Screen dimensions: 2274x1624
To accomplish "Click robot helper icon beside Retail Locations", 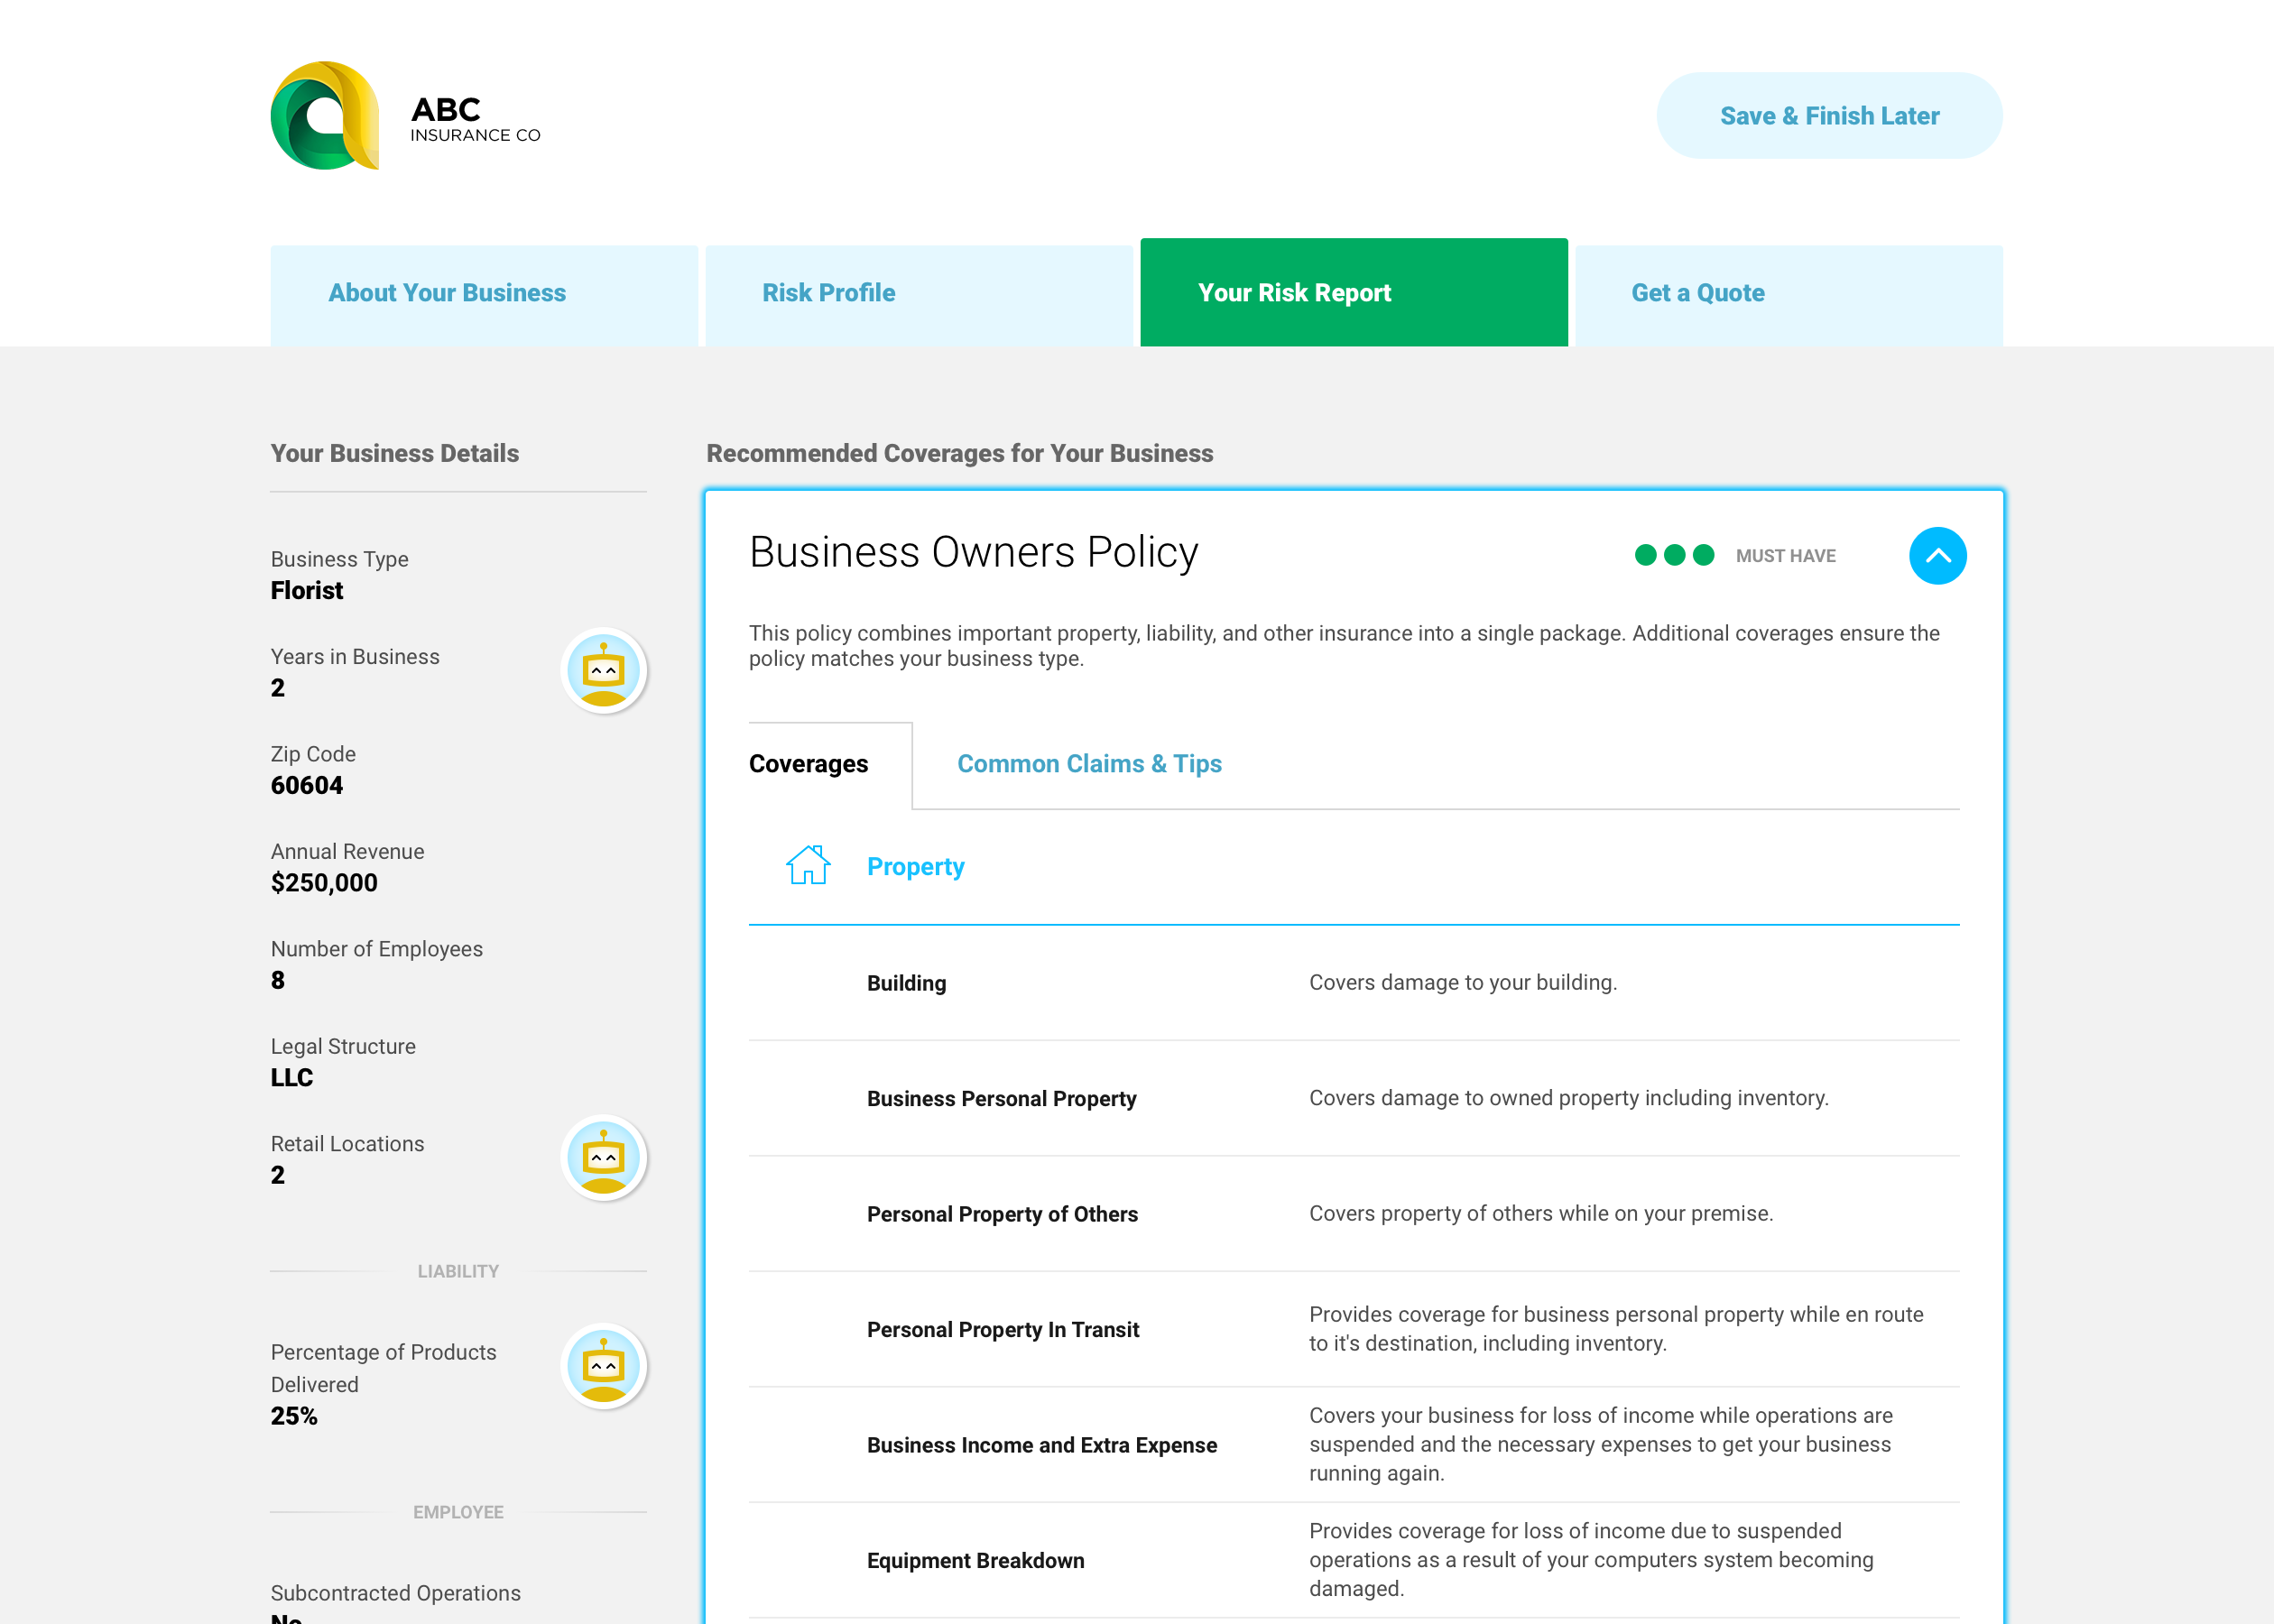I will [603, 1158].
